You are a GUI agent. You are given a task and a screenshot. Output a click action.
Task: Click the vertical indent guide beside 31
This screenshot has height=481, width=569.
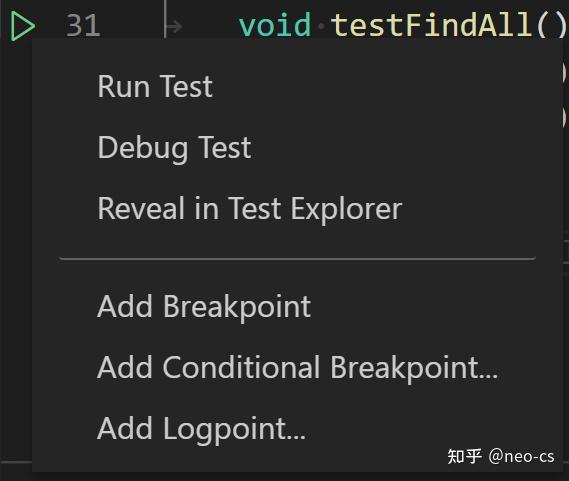(x=165, y=19)
